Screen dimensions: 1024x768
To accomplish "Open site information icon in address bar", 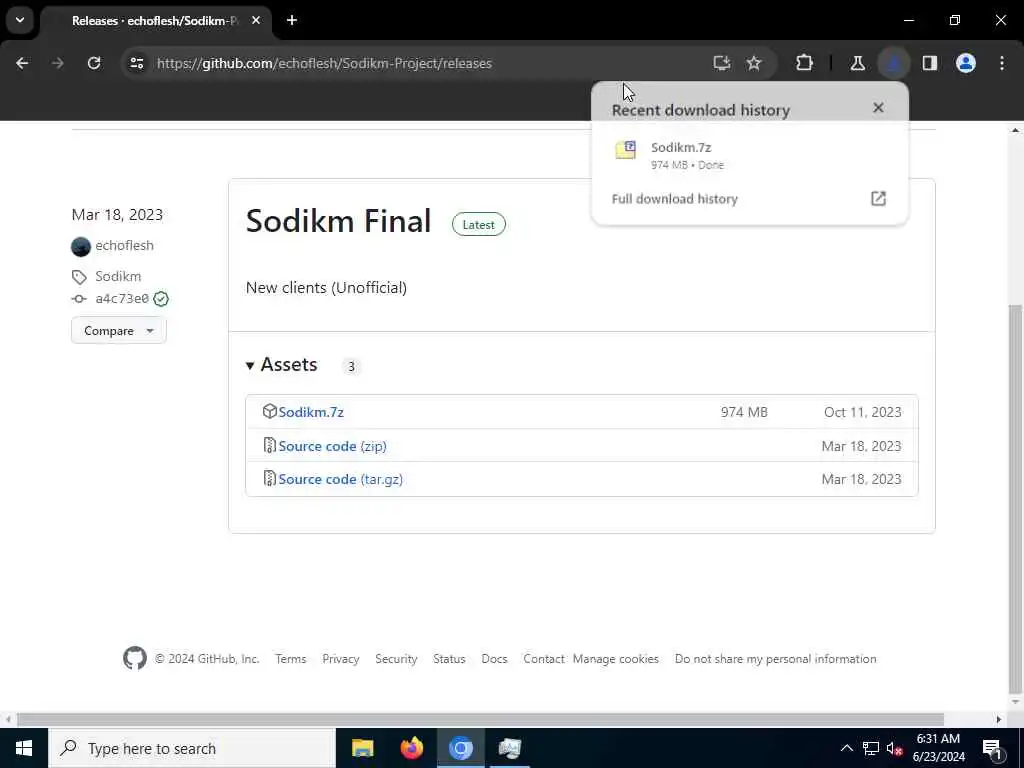I will click(x=136, y=63).
